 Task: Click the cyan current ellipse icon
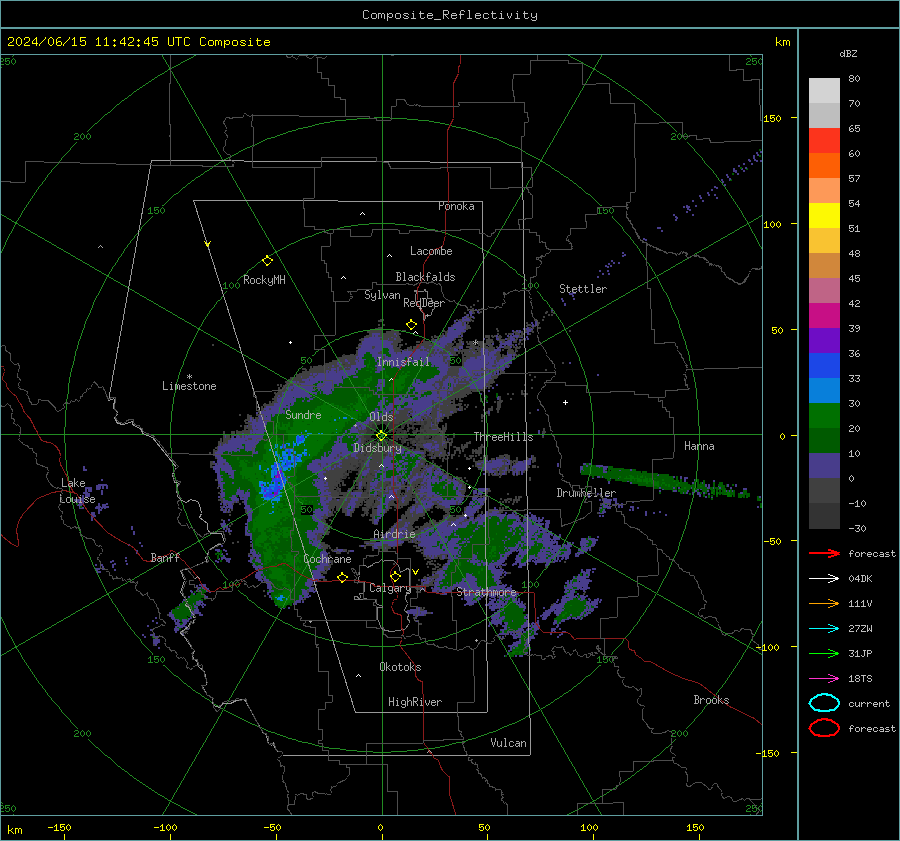pyautogui.click(x=824, y=703)
